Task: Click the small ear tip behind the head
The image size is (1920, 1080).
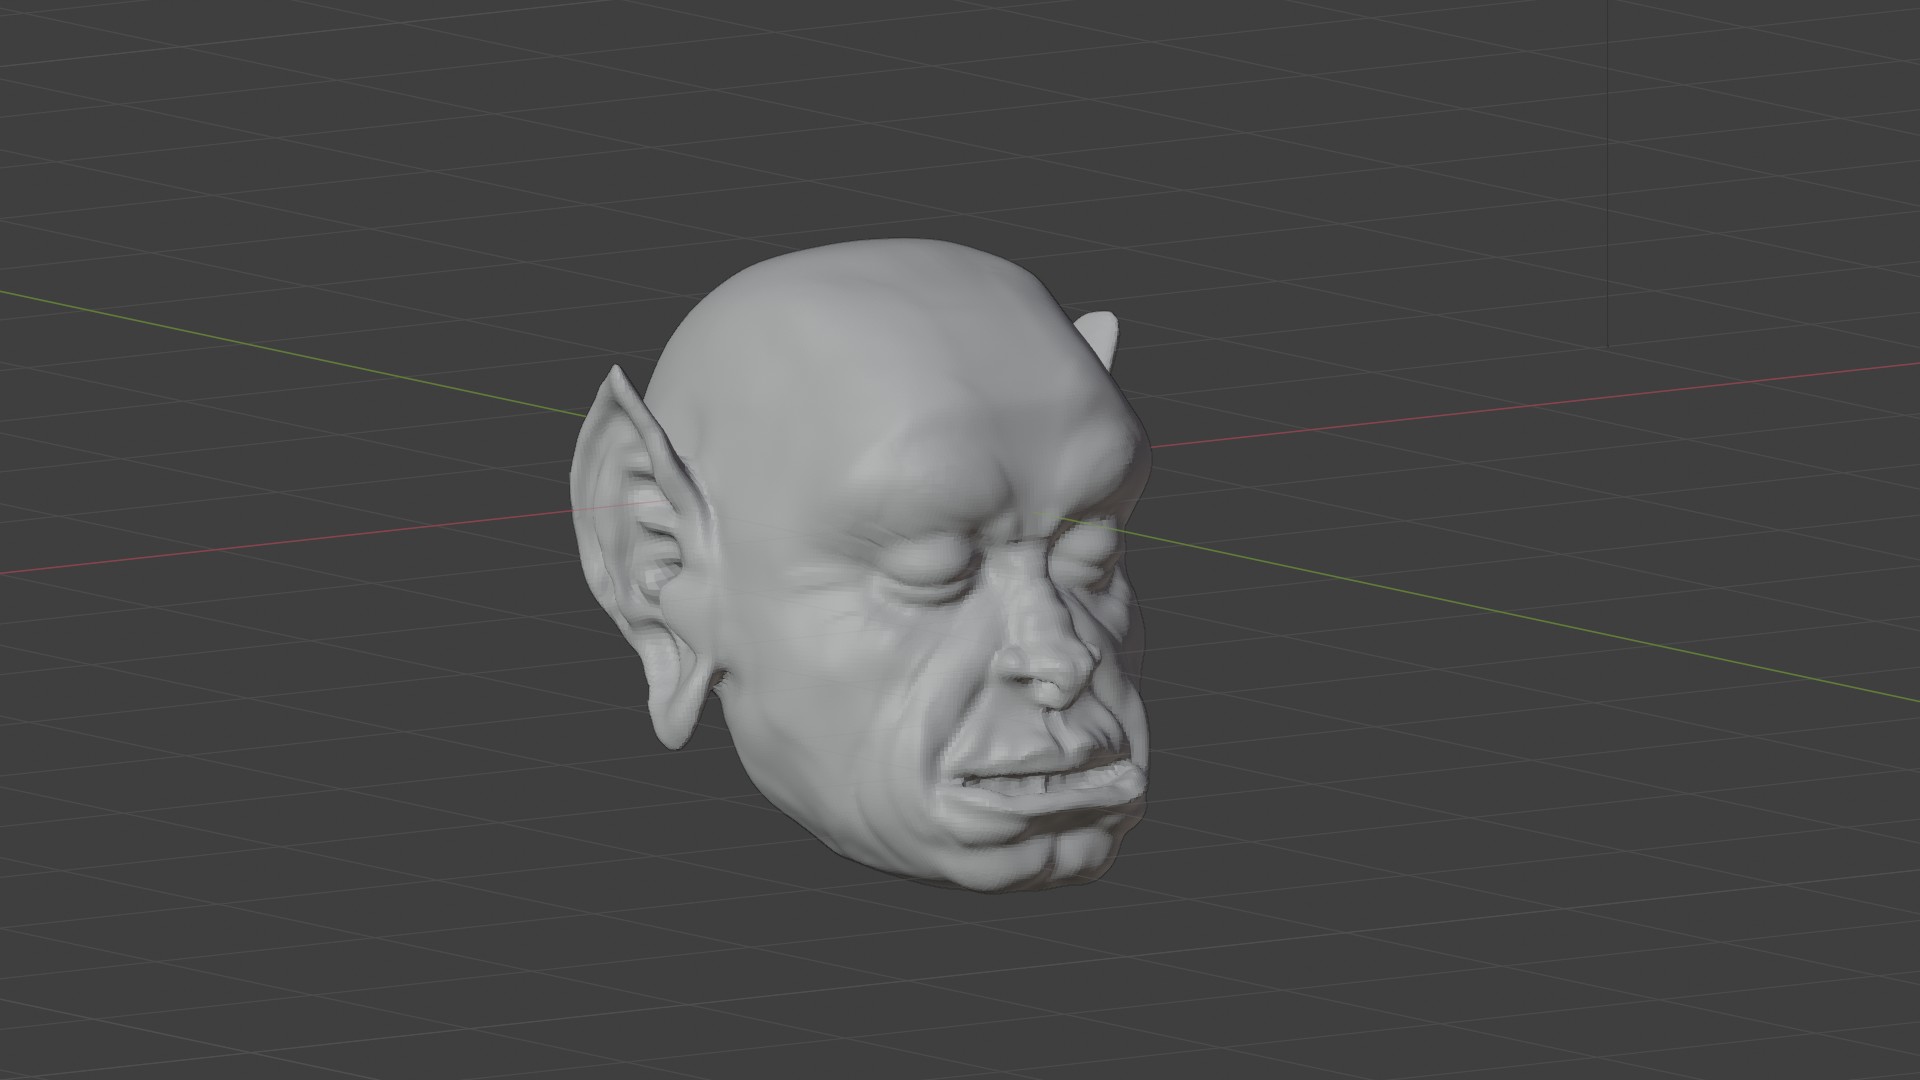Action: click(1101, 329)
